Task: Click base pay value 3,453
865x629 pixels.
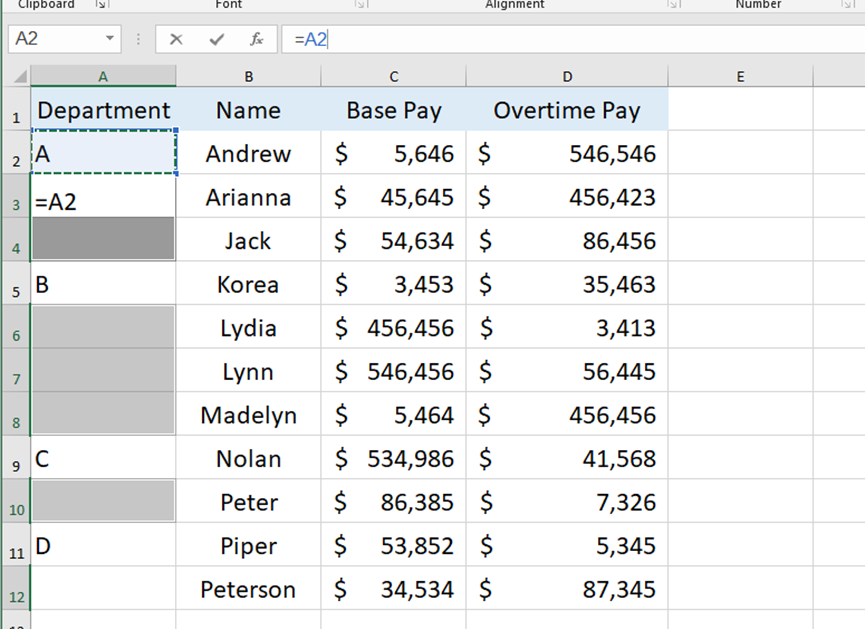Action: (424, 284)
